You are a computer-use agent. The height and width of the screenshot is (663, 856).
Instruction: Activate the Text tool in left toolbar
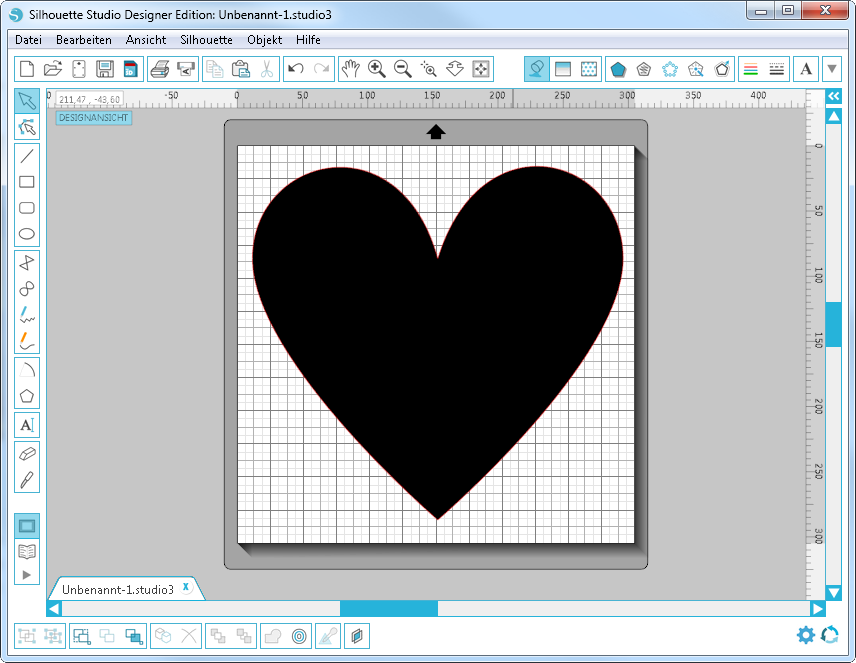click(27, 425)
